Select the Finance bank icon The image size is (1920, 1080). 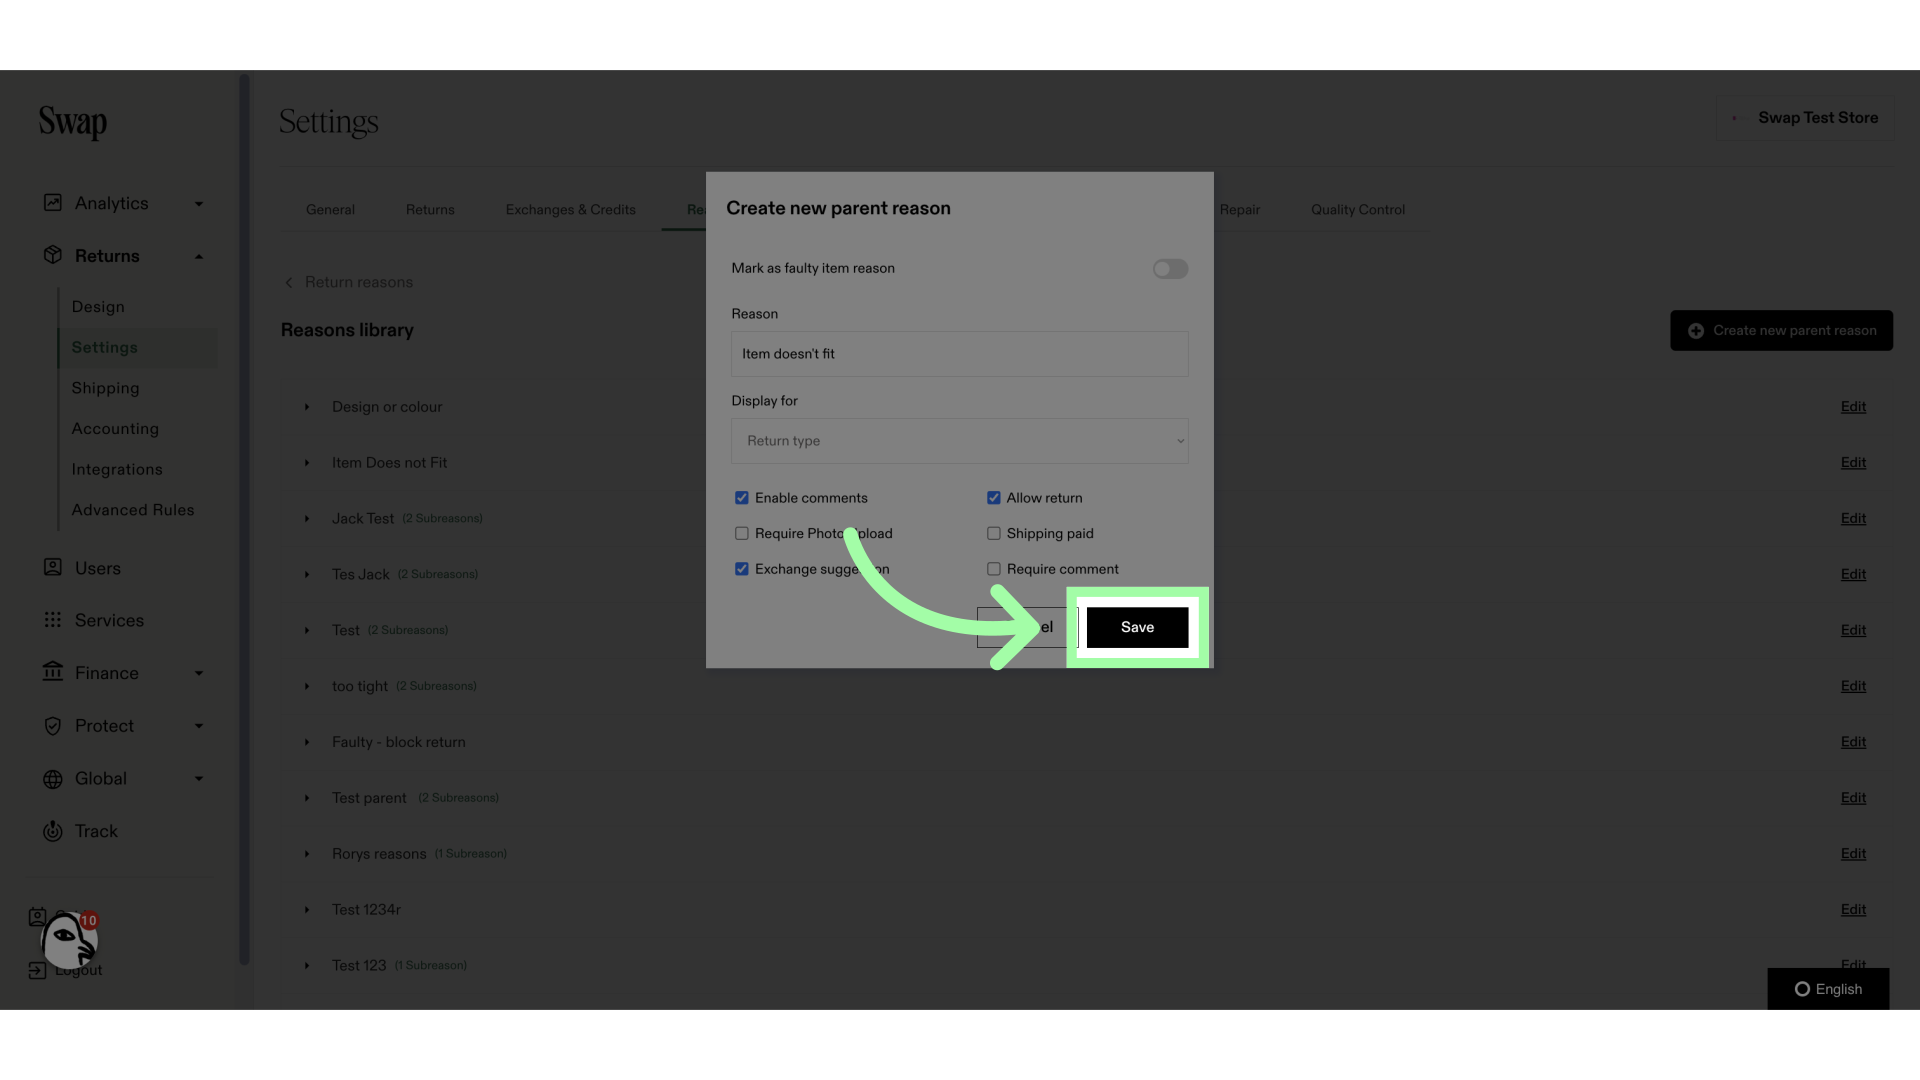click(x=53, y=672)
